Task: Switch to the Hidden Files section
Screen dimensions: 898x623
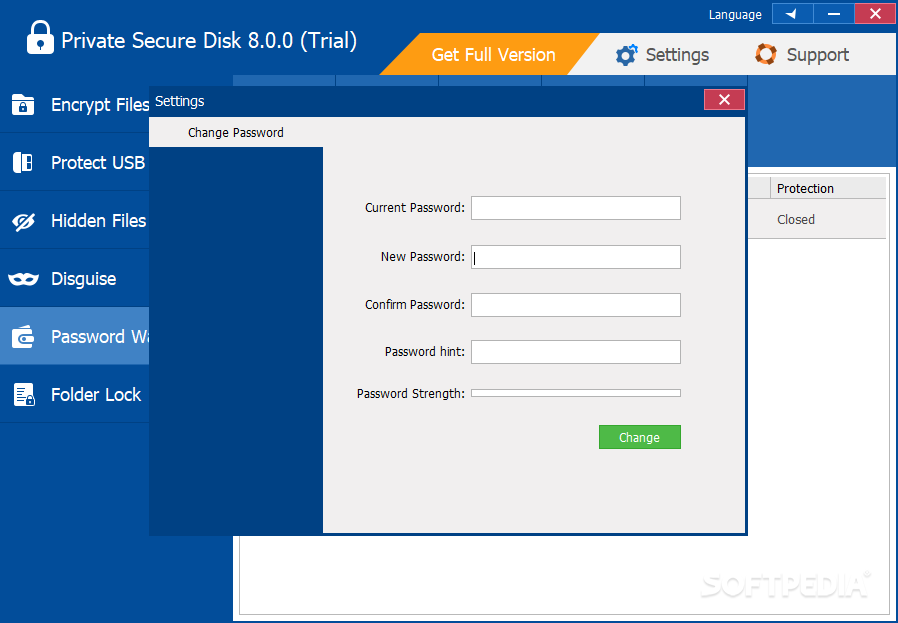Action: tap(74, 220)
